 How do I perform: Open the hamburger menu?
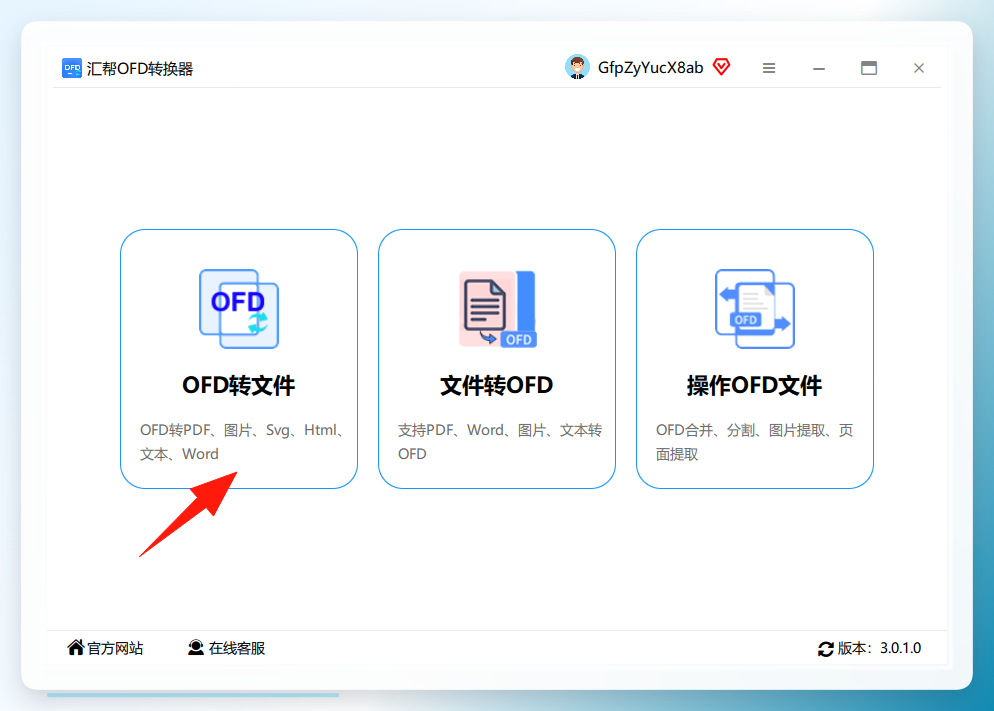click(769, 68)
